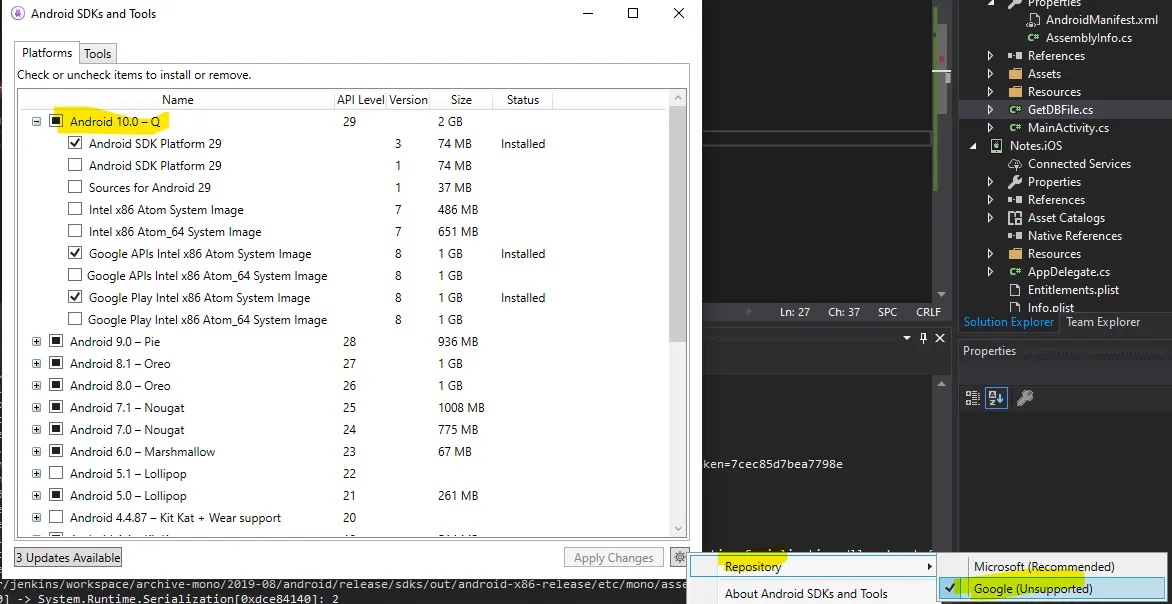1172x604 pixels.
Task: Open About Android SDKs and Tools
Action: coord(806,594)
